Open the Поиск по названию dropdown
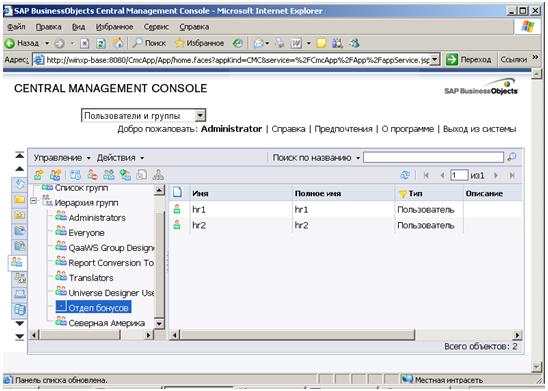548x391 pixels. [x=316, y=158]
